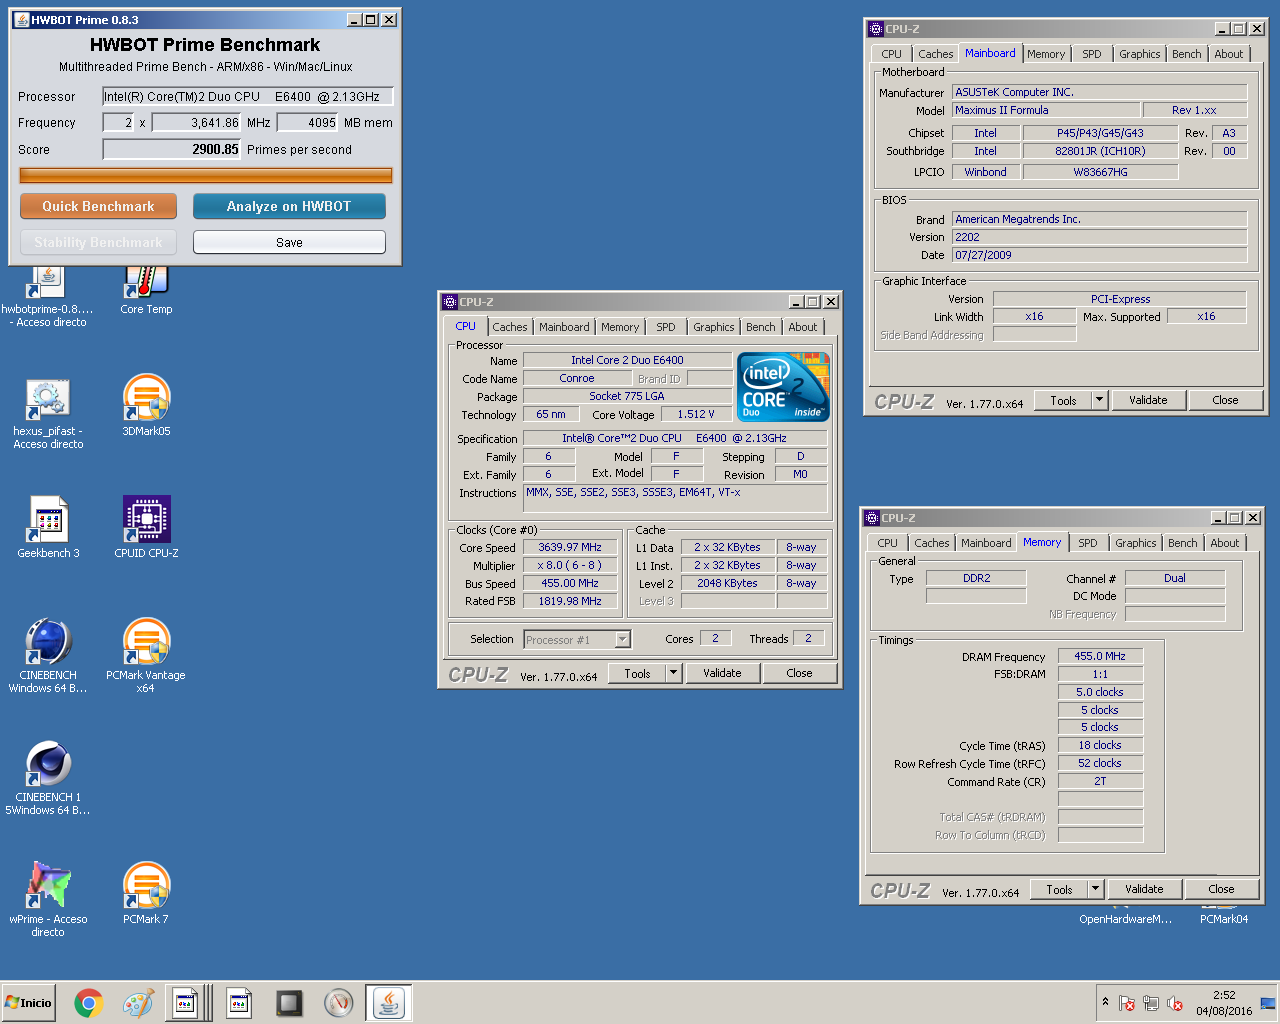Screen dimensions: 1280x1024
Task: Select the single CPU-Z document taskbar icon
Action: click(239, 1003)
